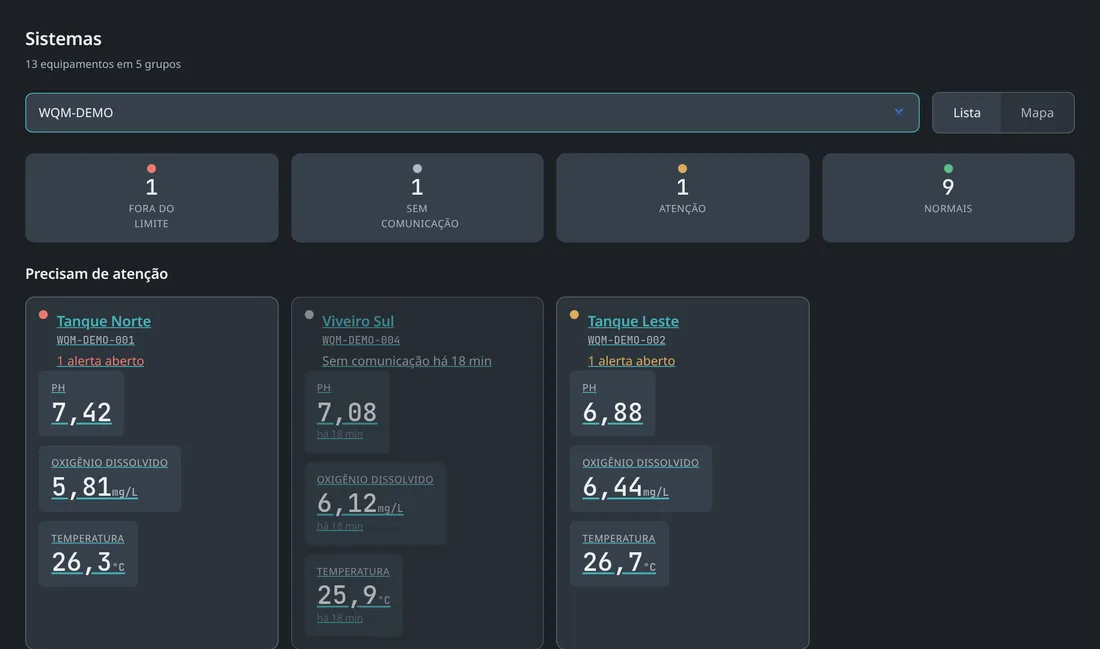Screen dimensions: 1100x649
Task: Click the PH label in Viveiro Sul card
Action: coord(323,387)
